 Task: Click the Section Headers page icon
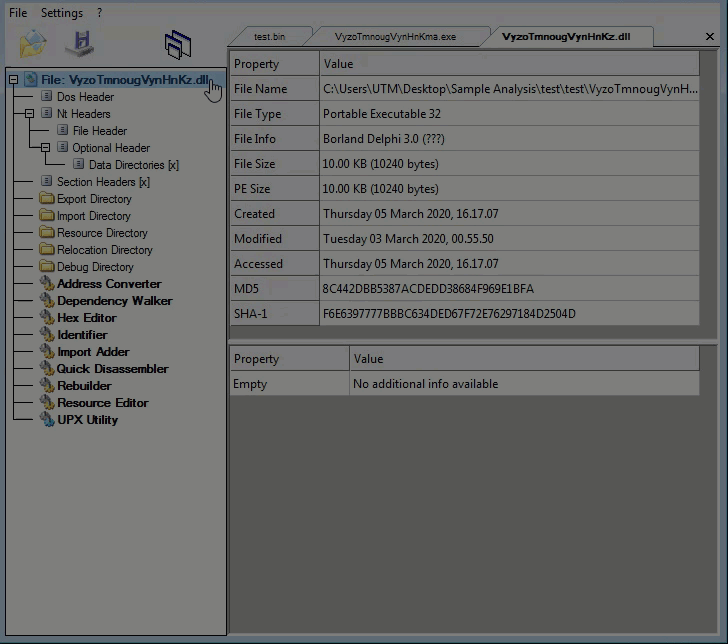click(46, 181)
